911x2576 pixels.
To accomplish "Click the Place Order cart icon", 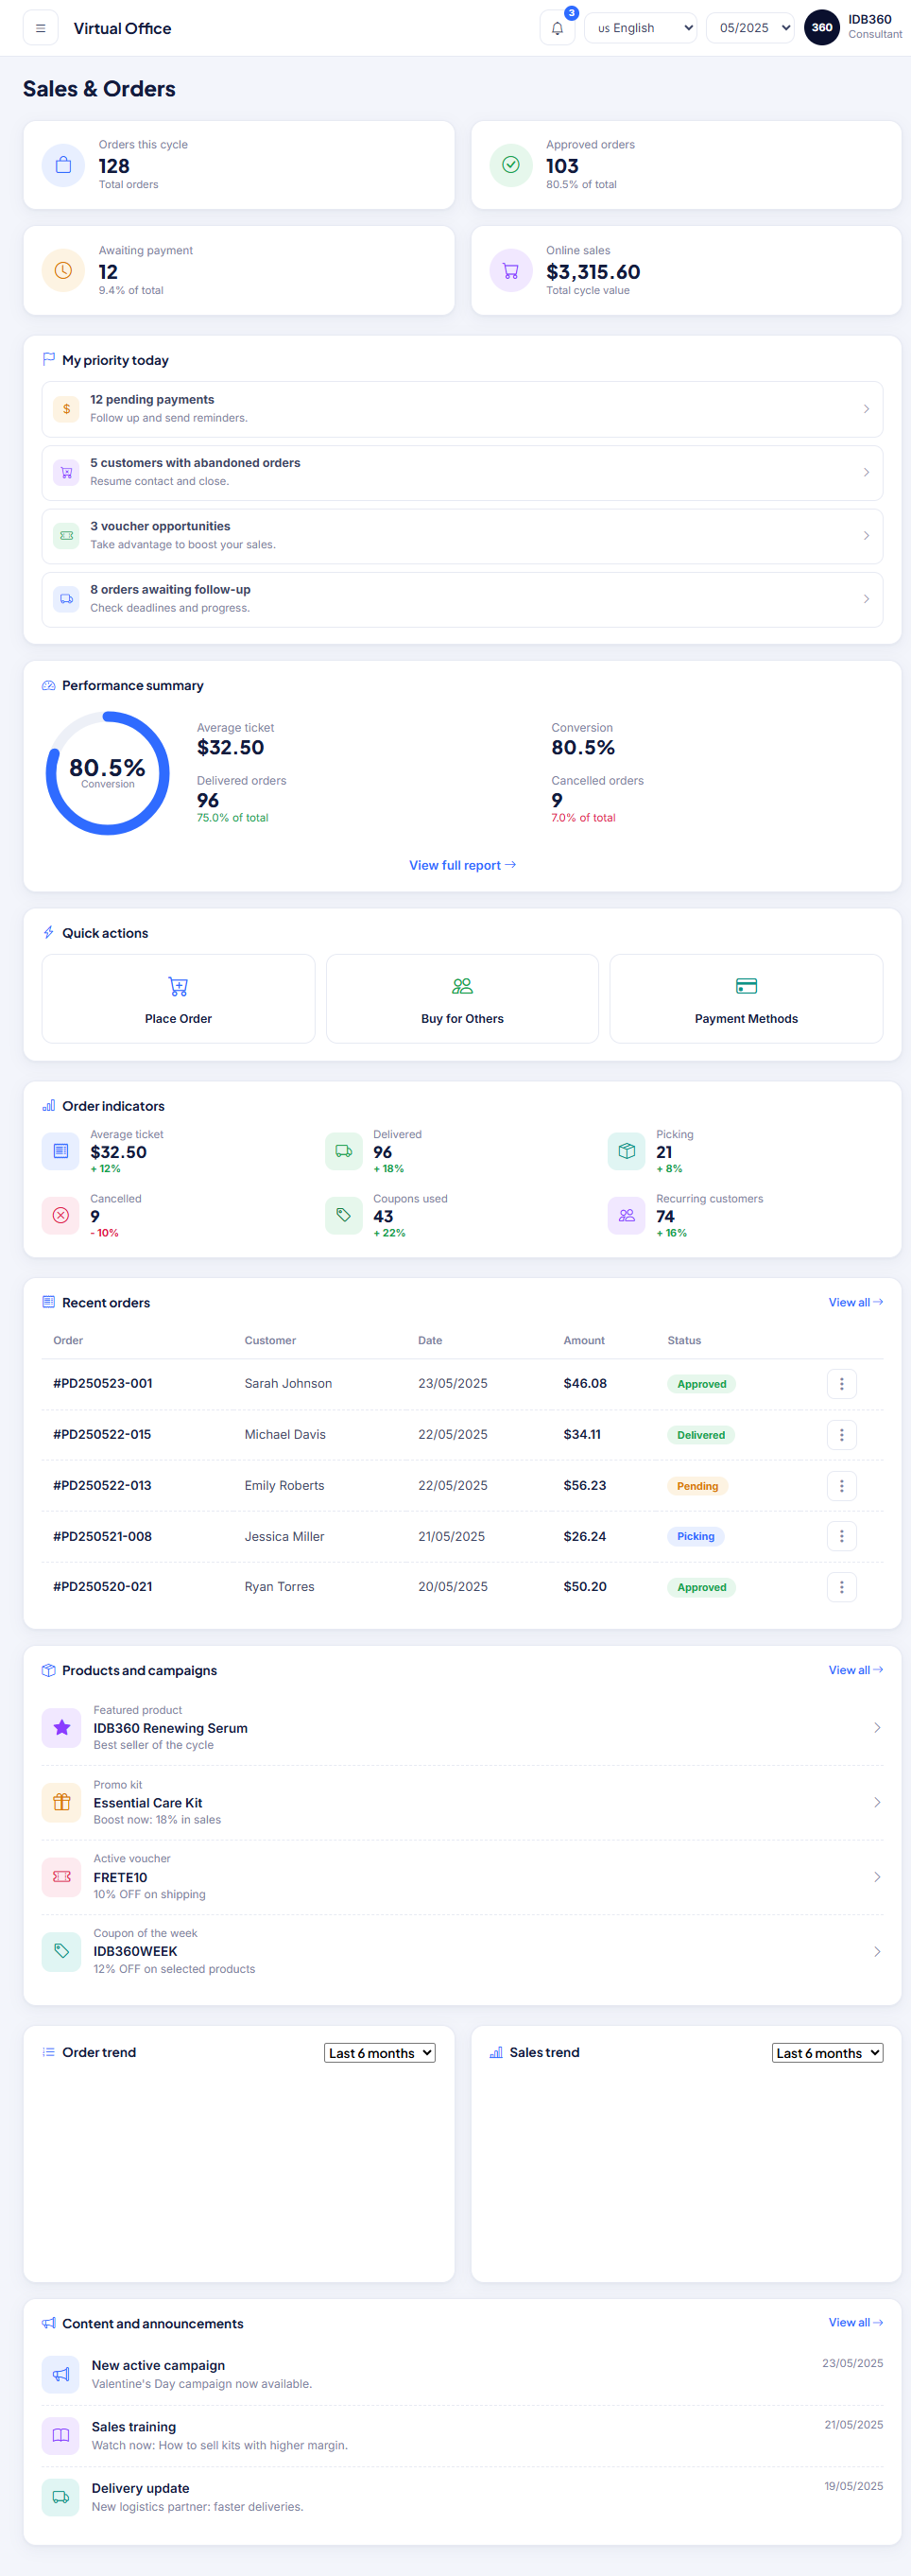I will tap(178, 986).
